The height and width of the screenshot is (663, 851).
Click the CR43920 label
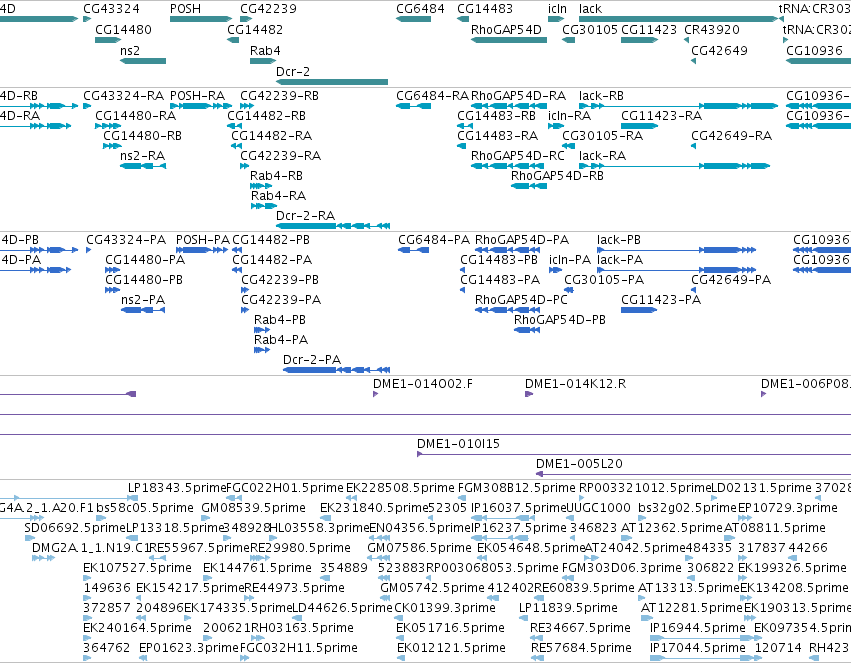click(712, 29)
